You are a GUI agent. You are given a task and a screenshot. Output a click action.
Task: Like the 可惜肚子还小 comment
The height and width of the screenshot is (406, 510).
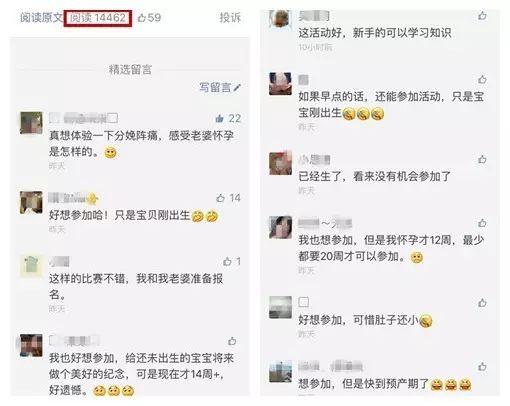482,303
